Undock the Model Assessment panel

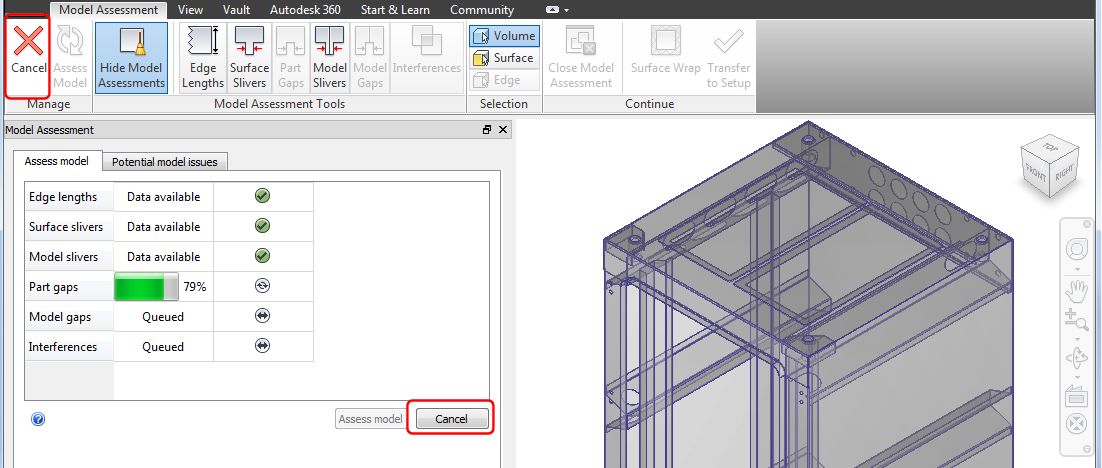[x=487, y=130]
